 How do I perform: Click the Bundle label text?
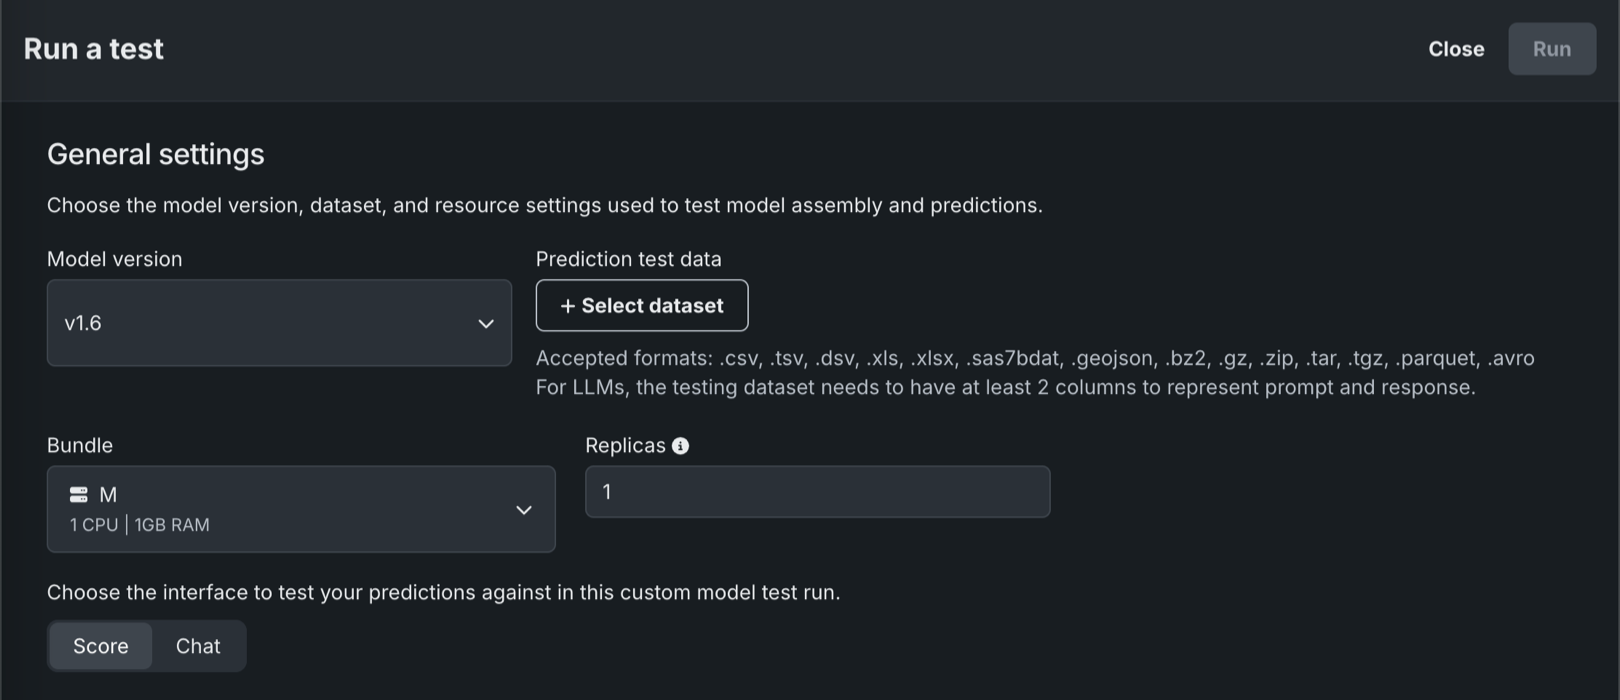80,446
